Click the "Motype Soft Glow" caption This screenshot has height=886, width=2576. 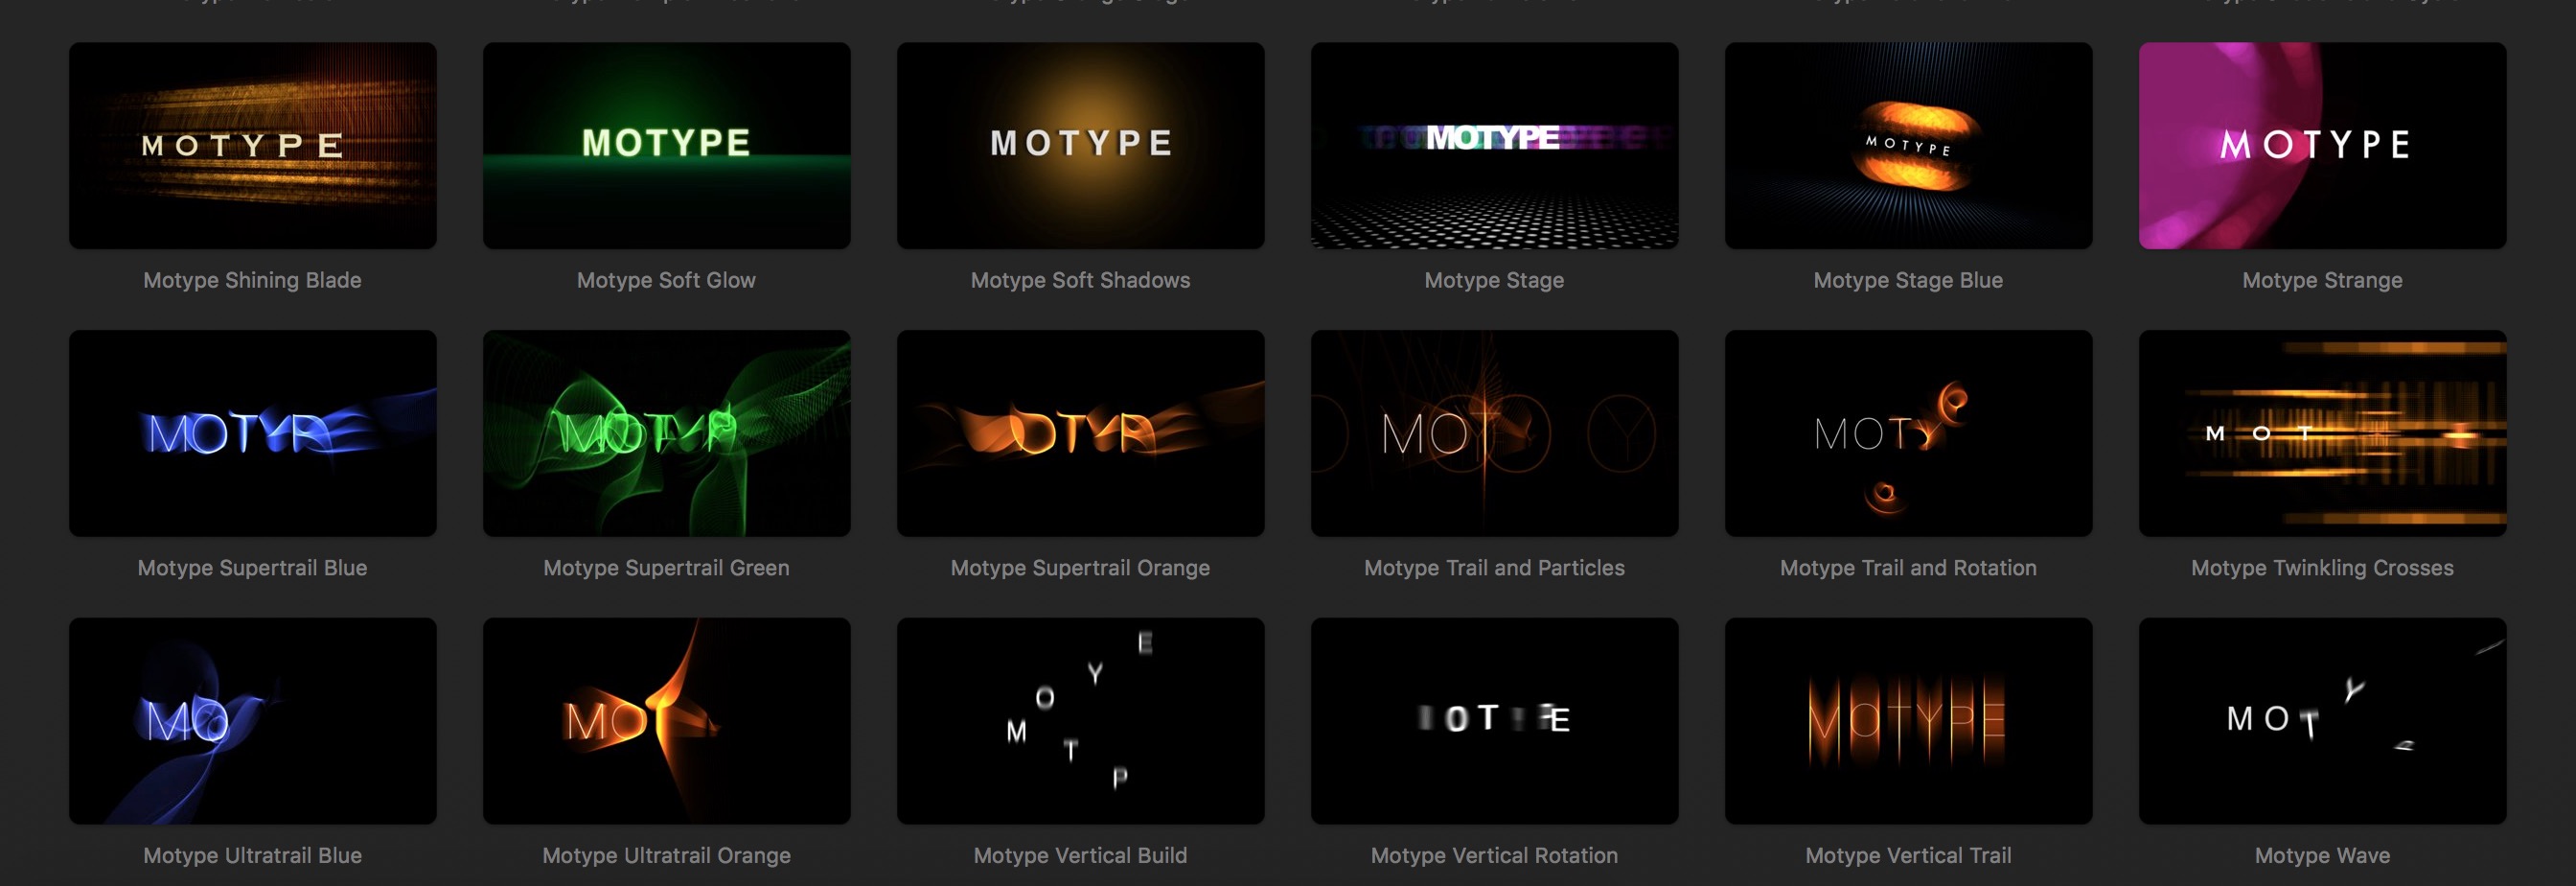[667, 281]
